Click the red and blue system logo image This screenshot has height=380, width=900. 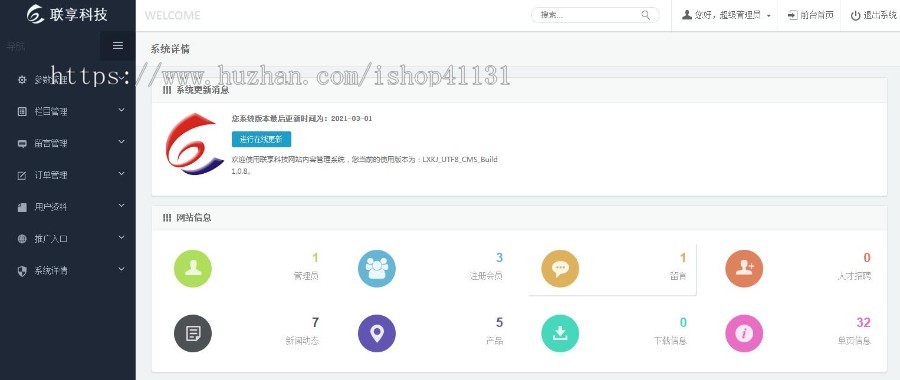pyautogui.click(x=194, y=144)
